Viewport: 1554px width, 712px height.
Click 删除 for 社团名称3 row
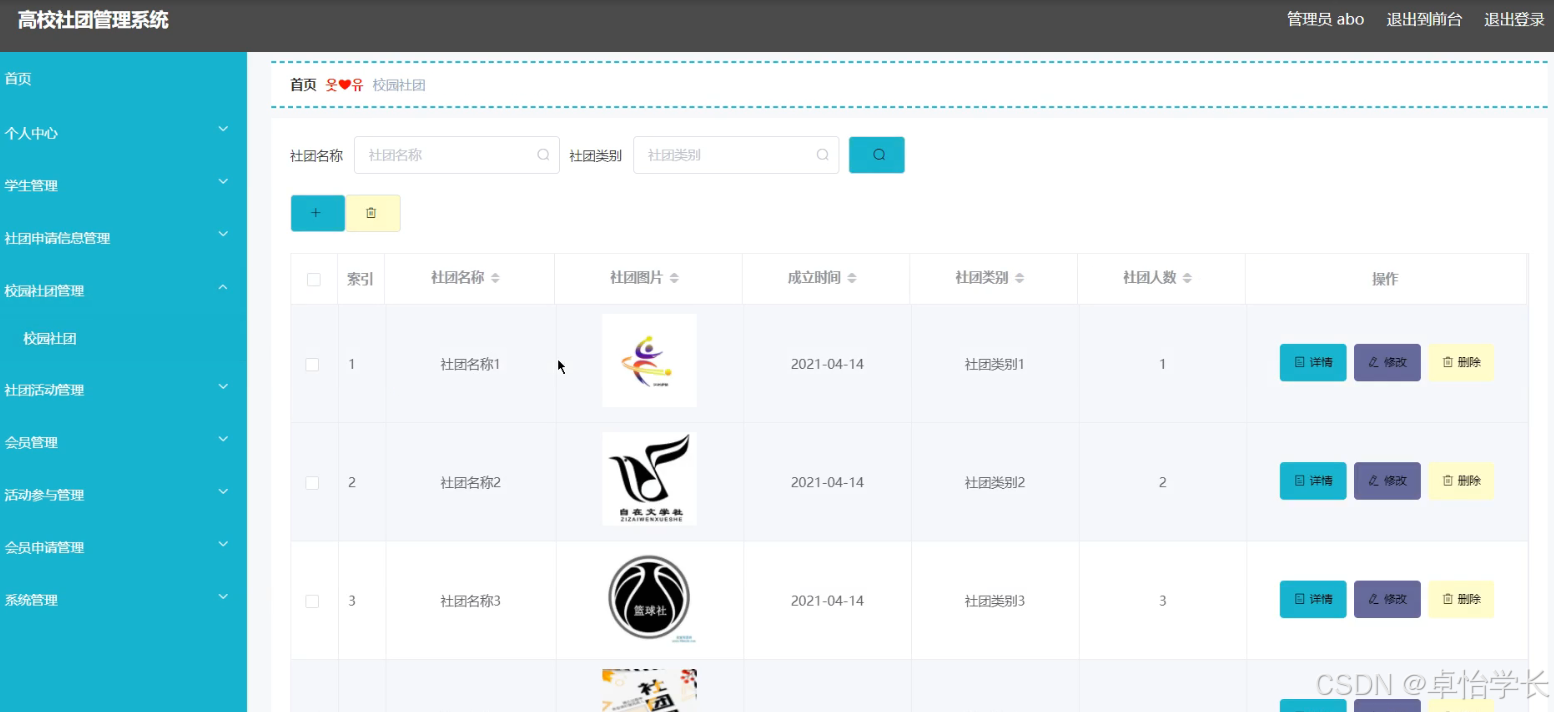(x=1461, y=599)
